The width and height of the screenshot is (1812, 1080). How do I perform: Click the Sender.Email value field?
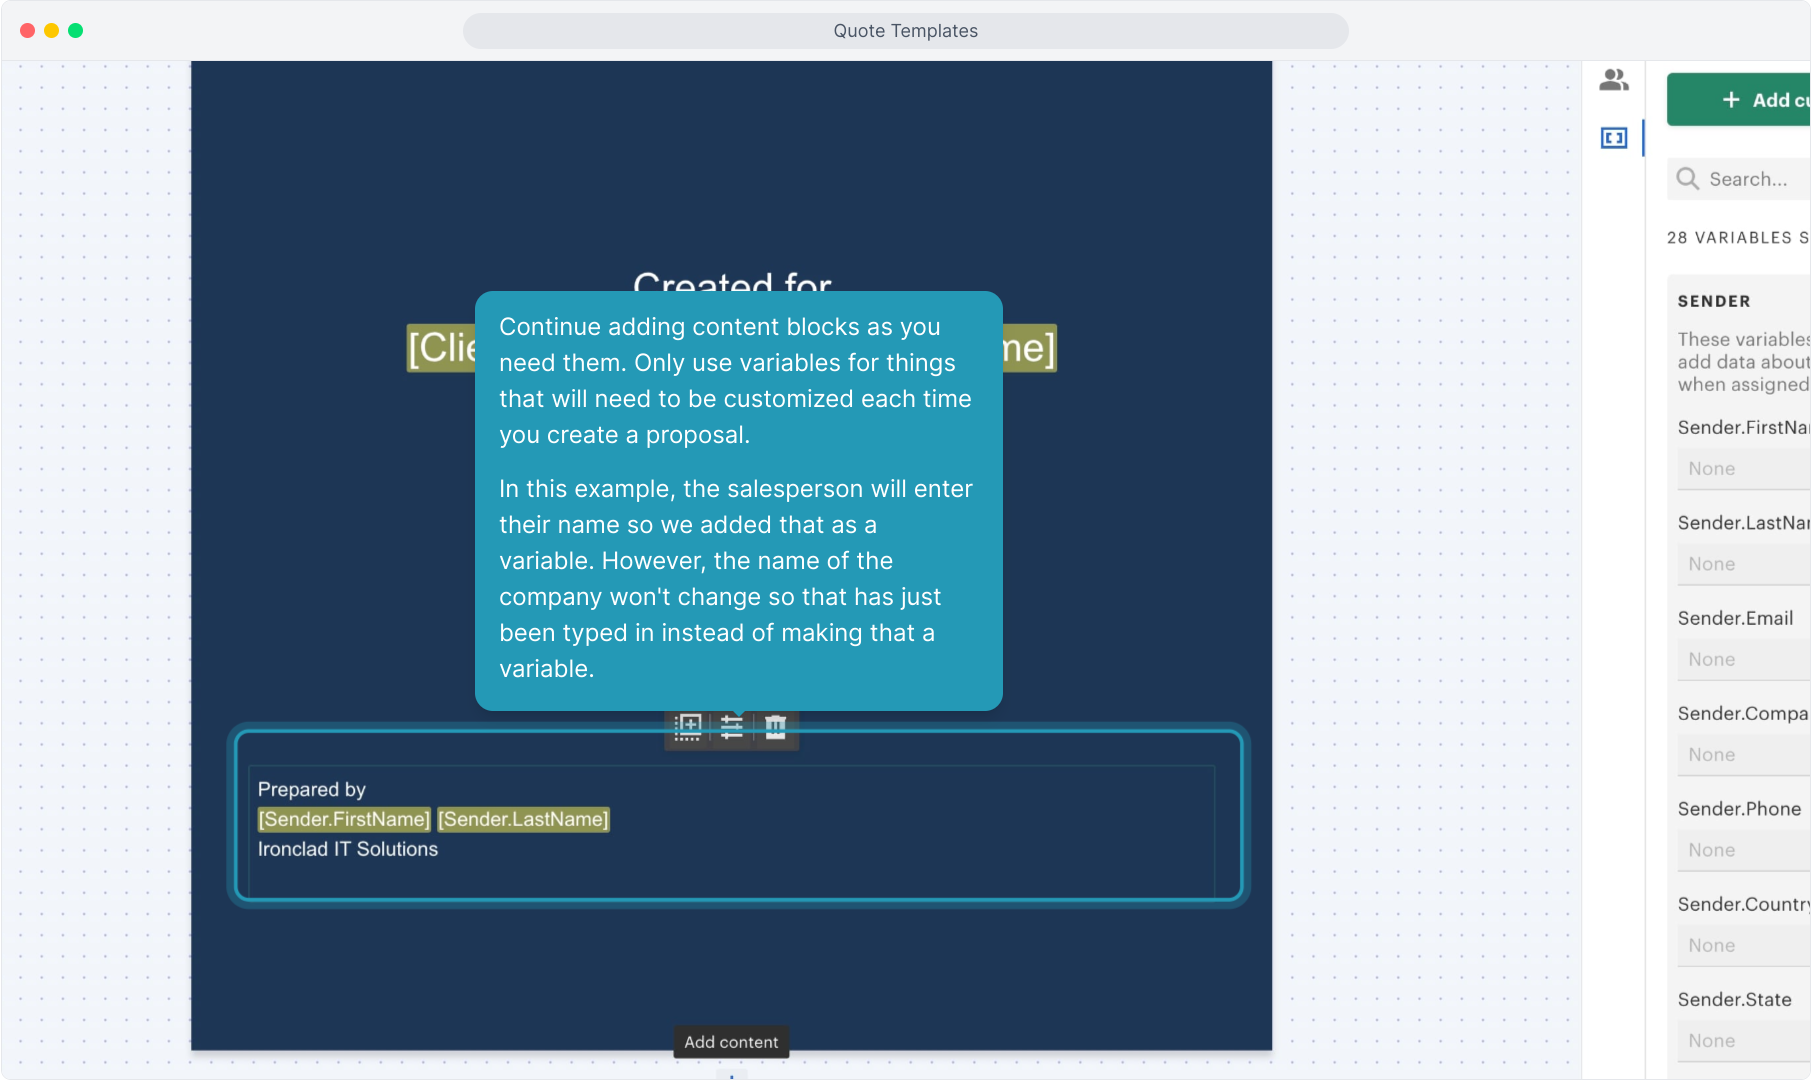pos(1744,660)
